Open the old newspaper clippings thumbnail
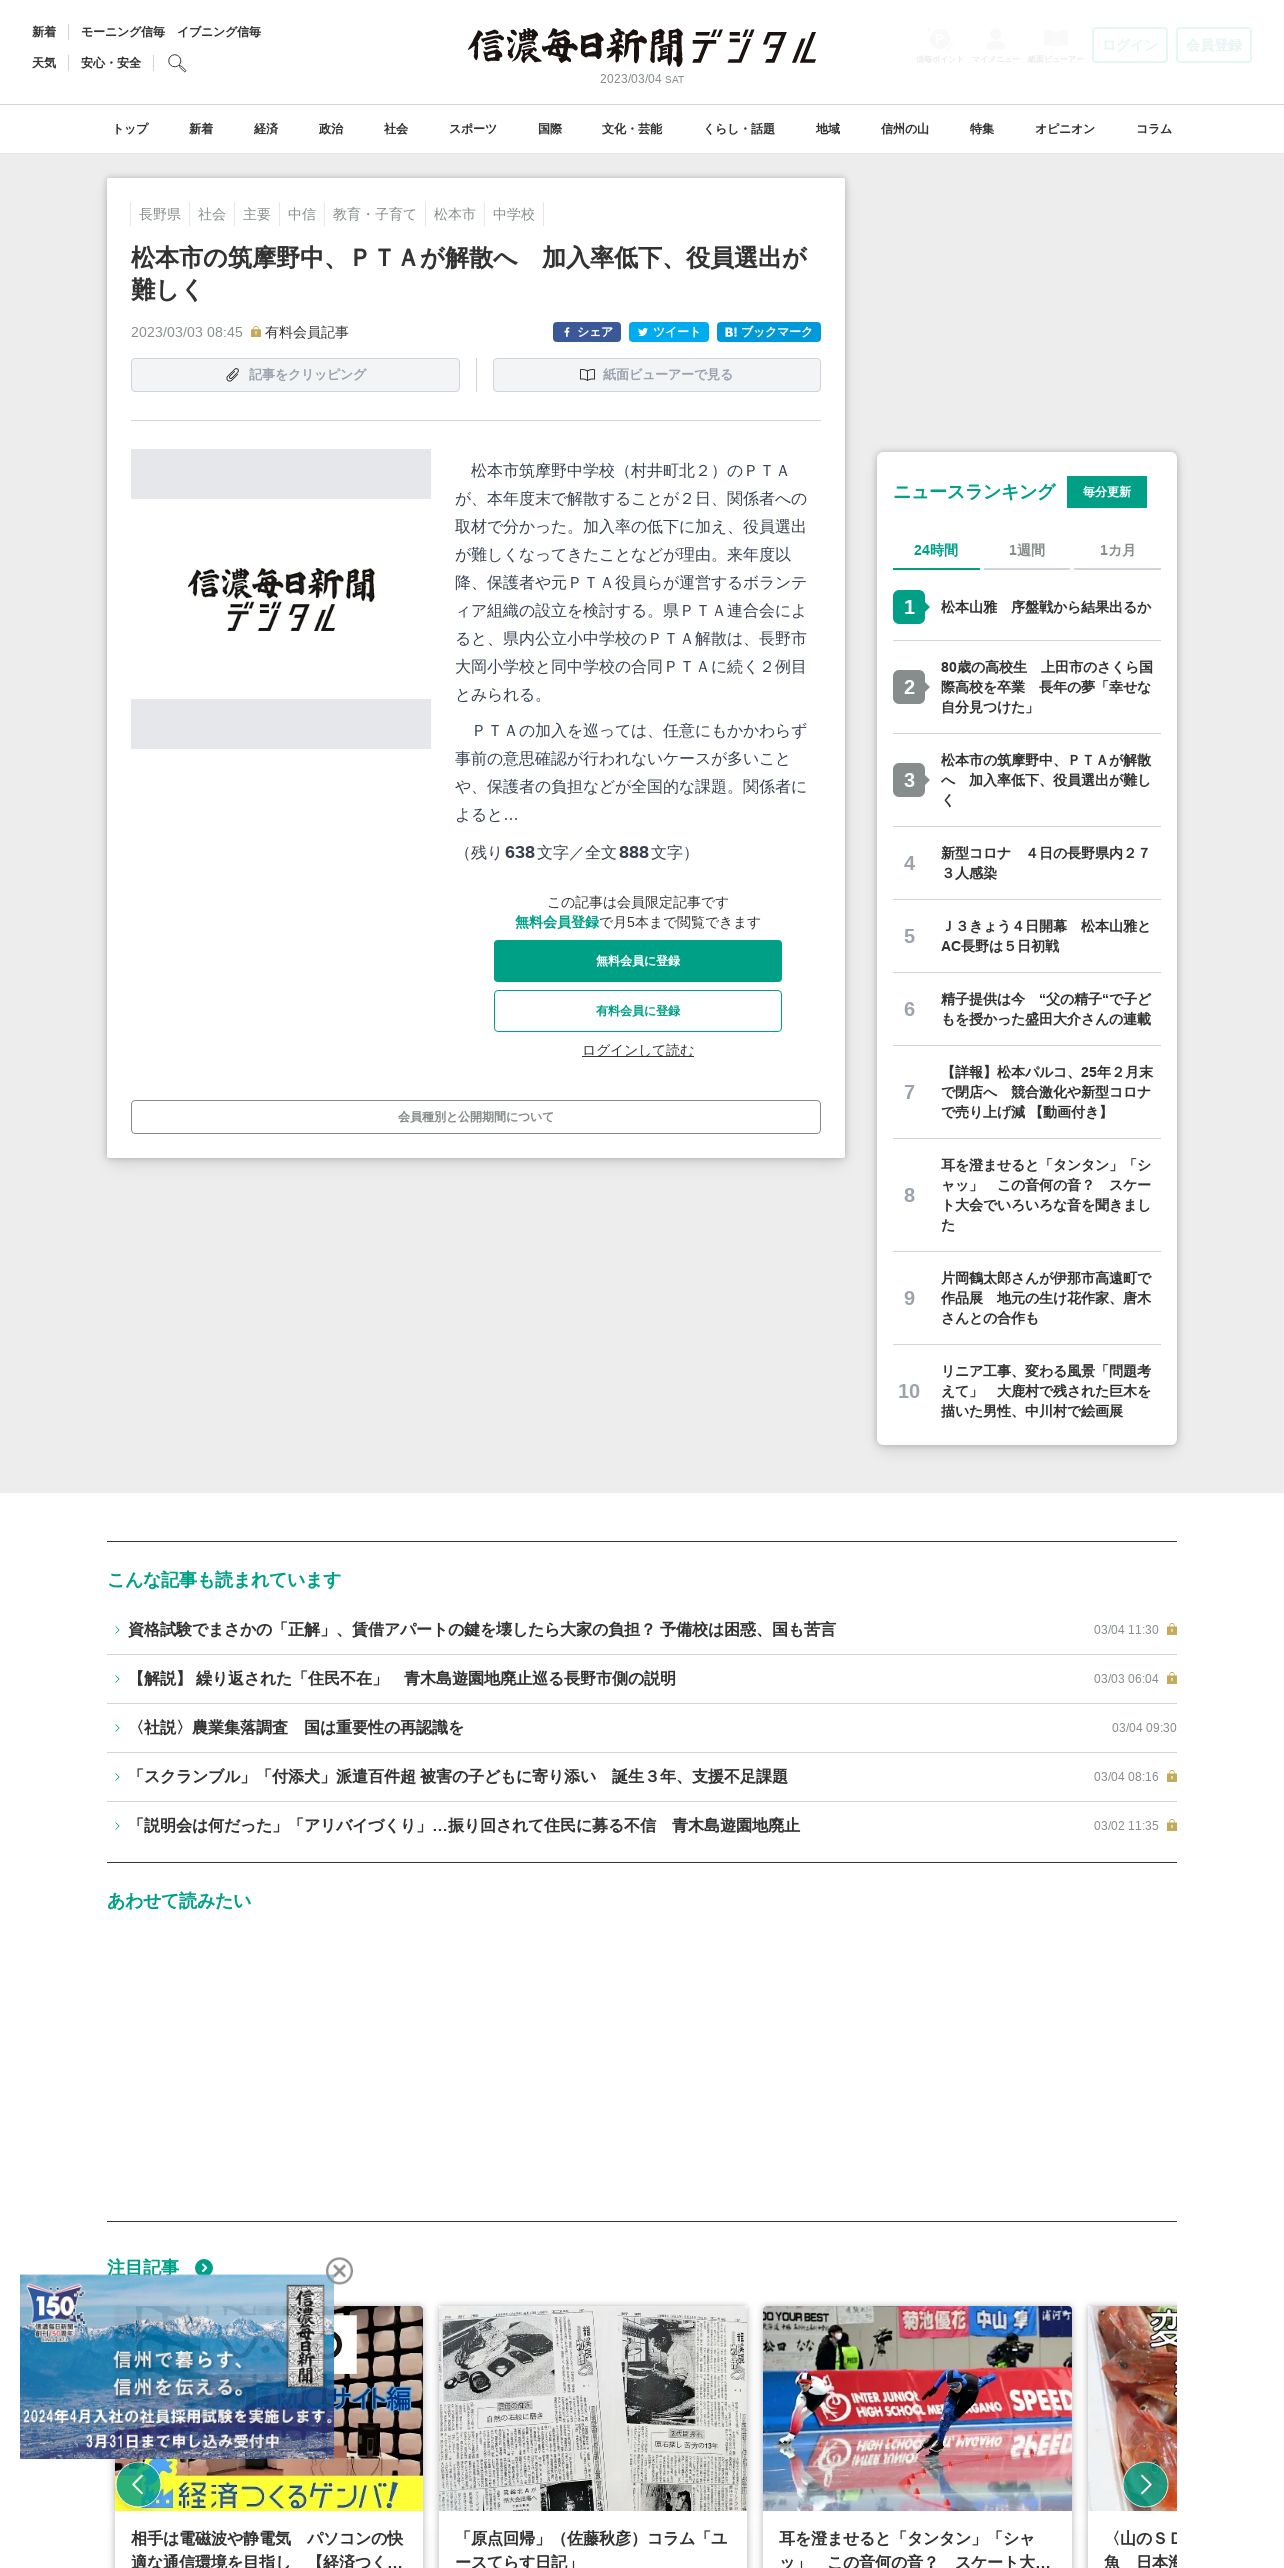Image resolution: width=1284 pixels, height=2568 pixels. [593, 2408]
